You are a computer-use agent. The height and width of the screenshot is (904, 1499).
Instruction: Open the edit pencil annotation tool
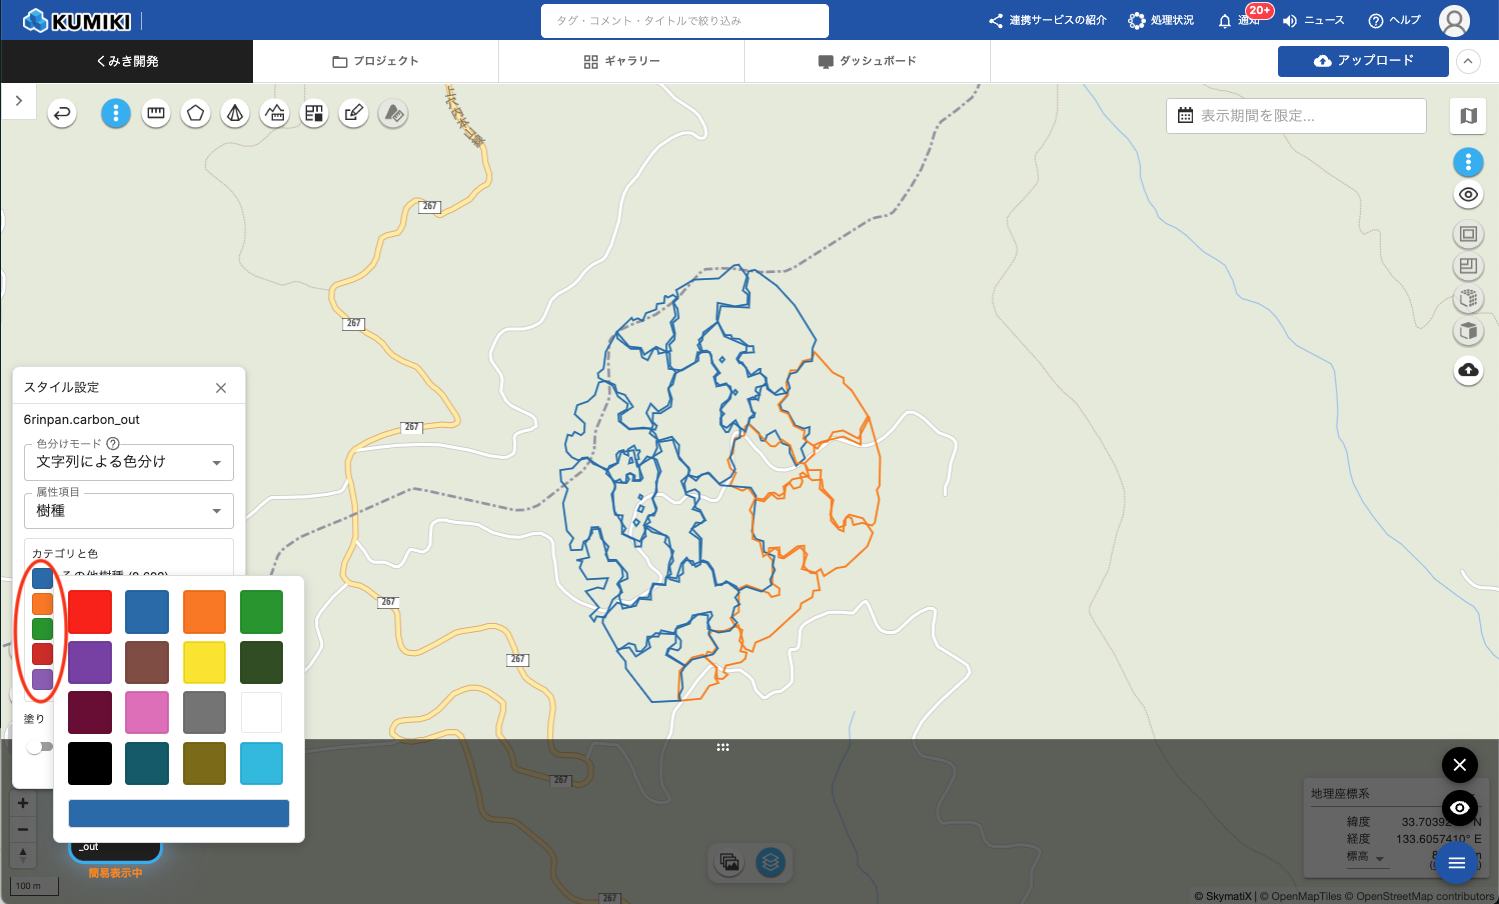click(353, 113)
